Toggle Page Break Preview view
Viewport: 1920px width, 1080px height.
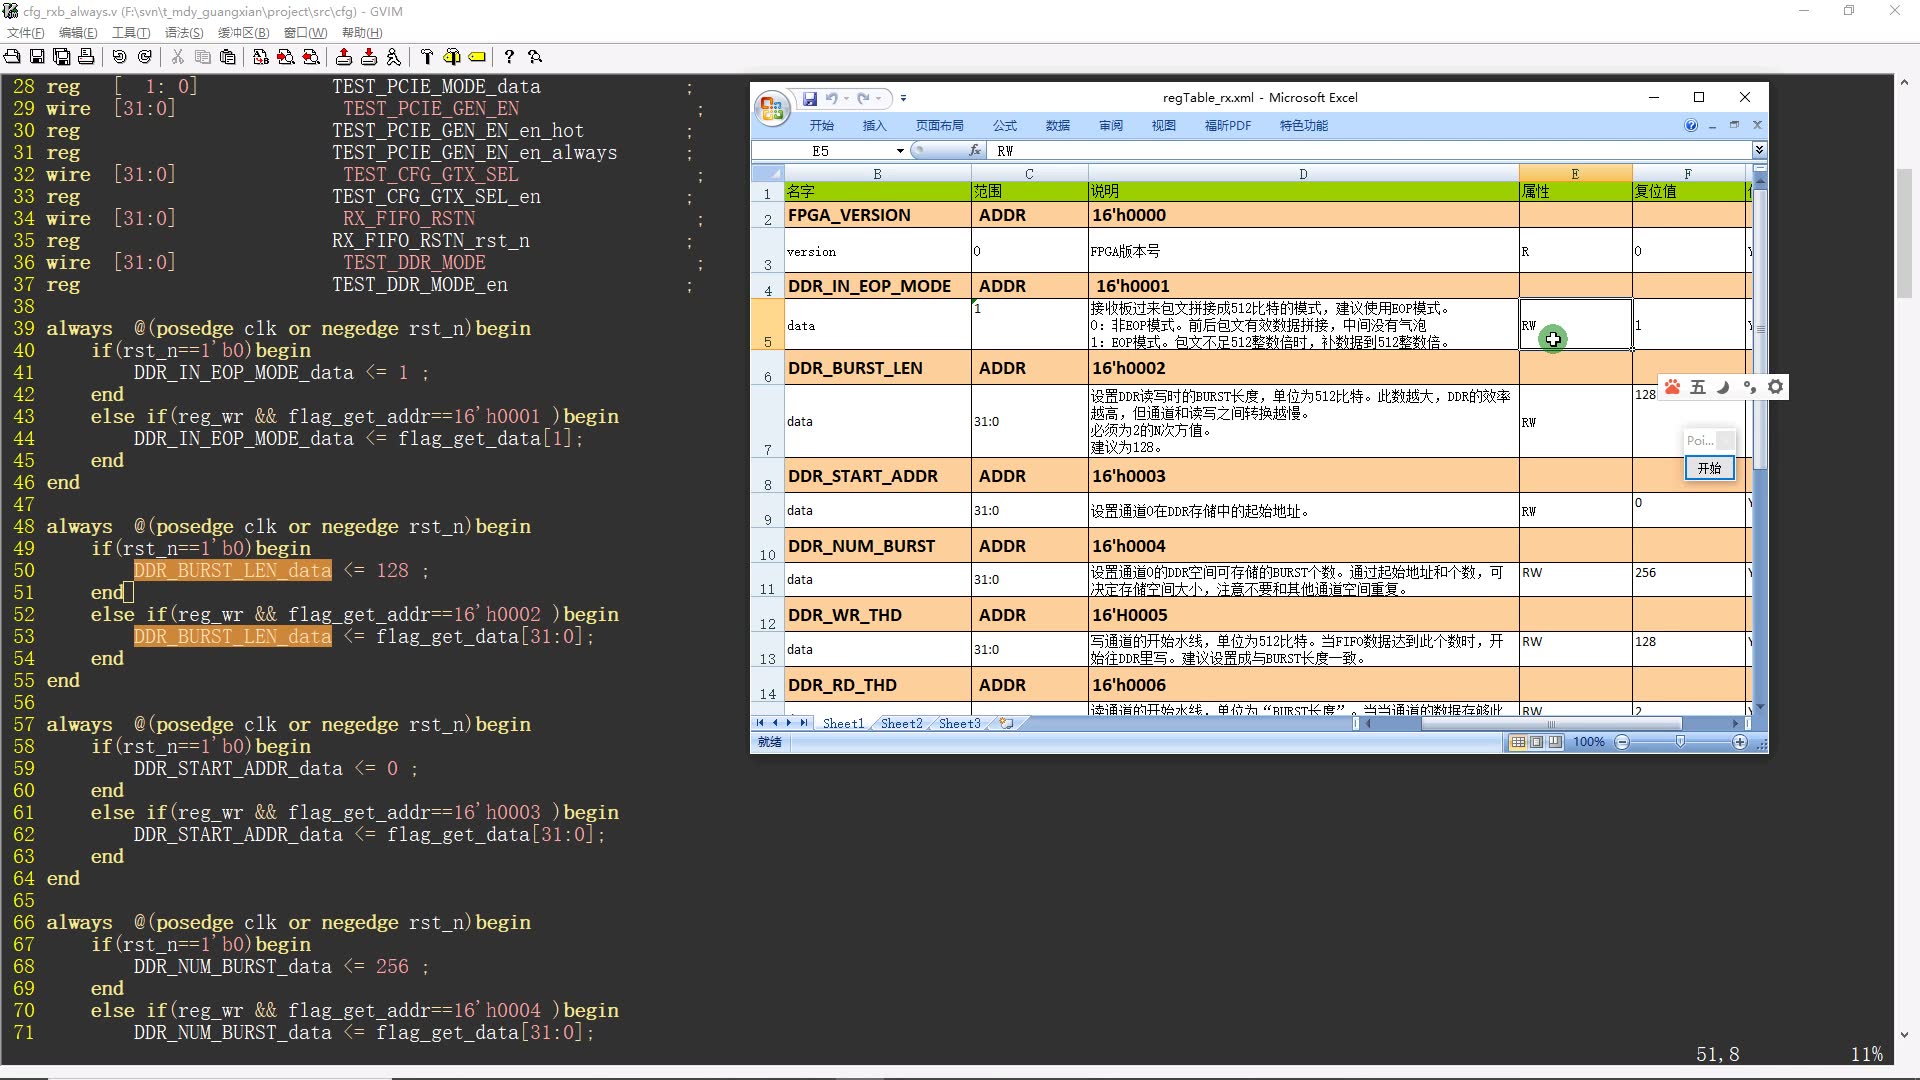pyautogui.click(x=1555, y=742)
